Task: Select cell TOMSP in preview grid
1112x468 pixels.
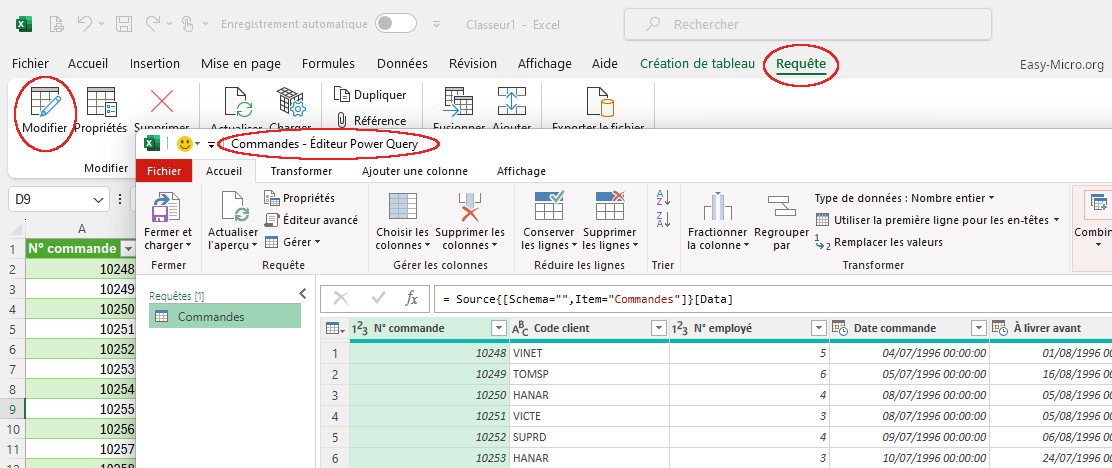Action: [589, 374]
